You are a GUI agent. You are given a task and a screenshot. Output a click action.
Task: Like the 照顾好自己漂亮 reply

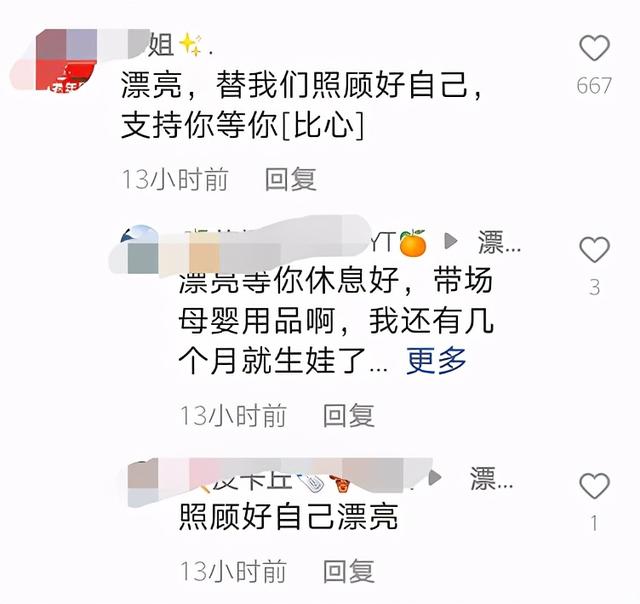[595, 486]
